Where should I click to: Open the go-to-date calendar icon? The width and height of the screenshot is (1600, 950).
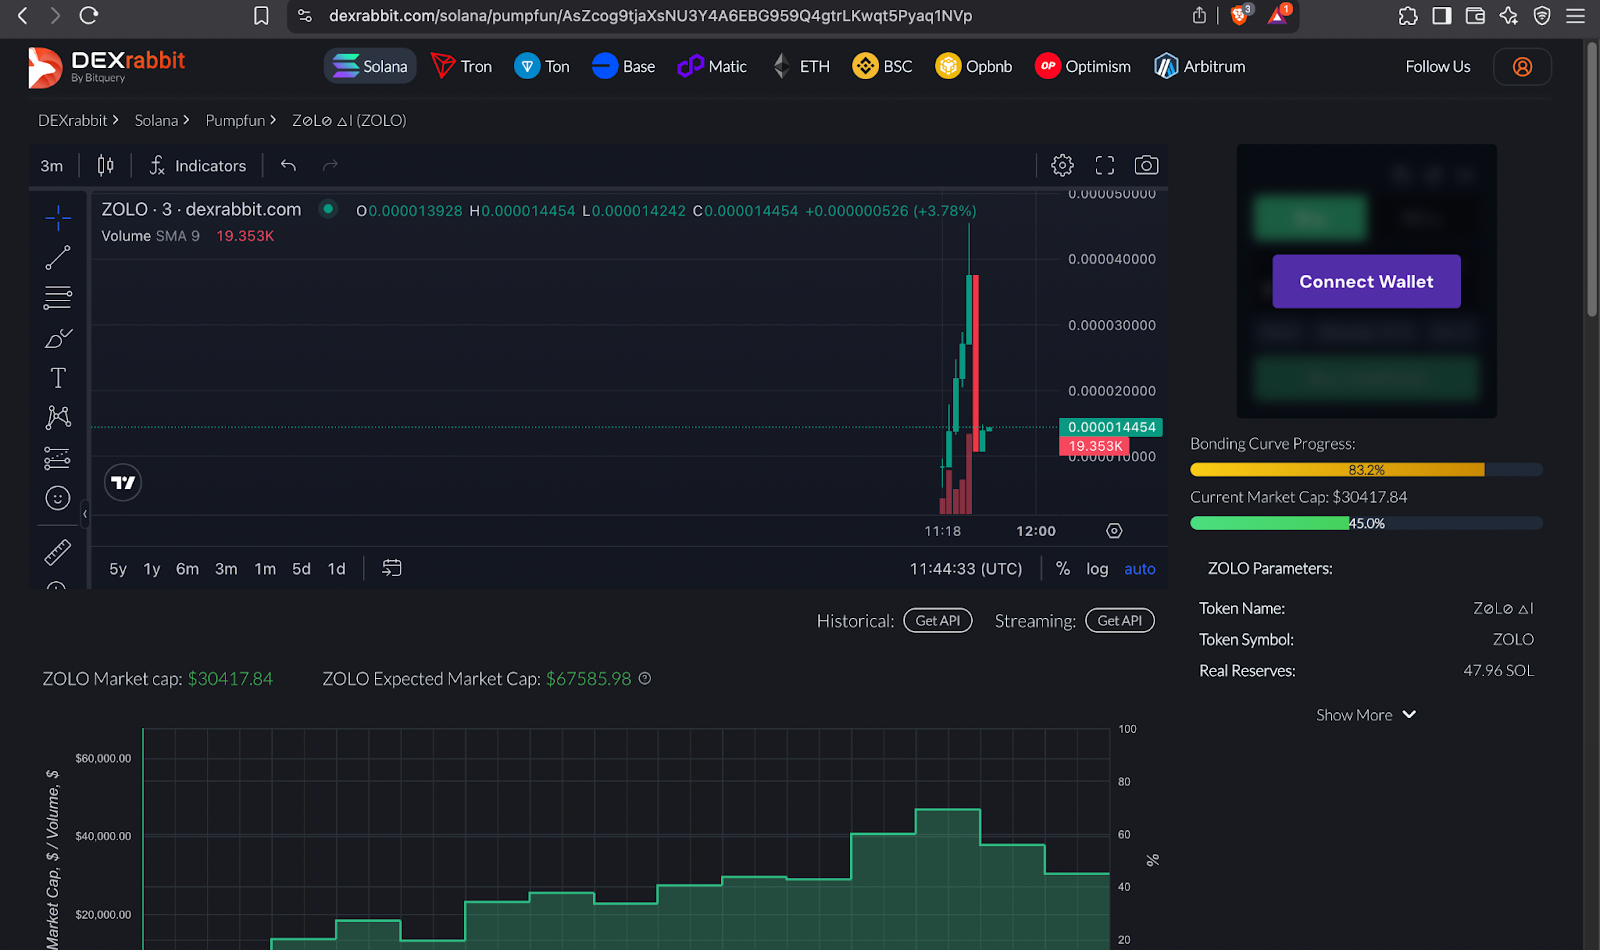(392, 568)
